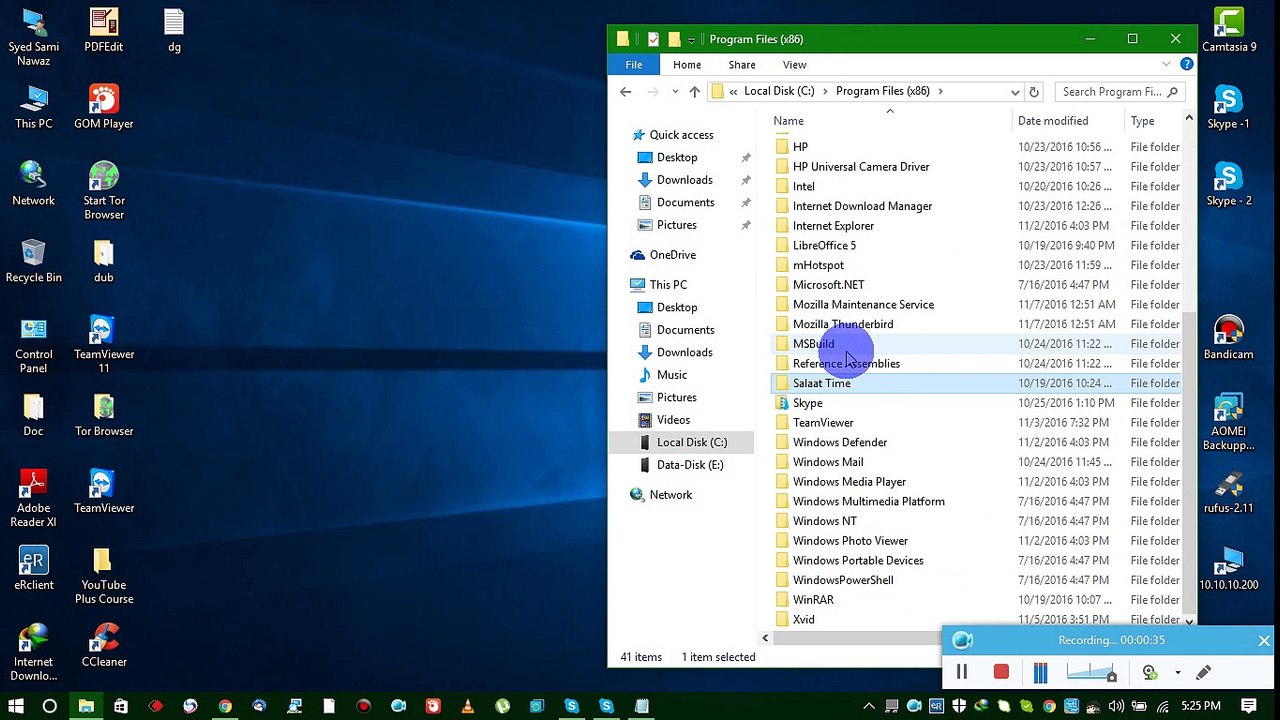Open OneDrive in the navigation pane
Image resolution: width=1280 pixels, height=720 pixels.
click(x=672, y=255)
